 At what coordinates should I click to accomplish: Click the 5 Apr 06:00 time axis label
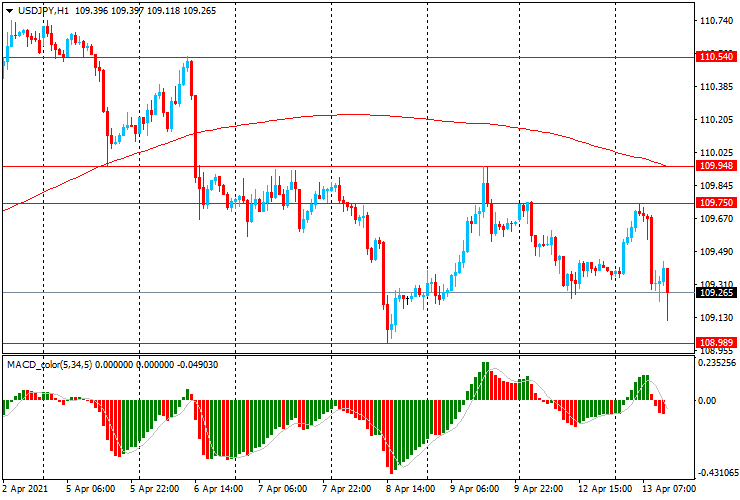(90, 488)
